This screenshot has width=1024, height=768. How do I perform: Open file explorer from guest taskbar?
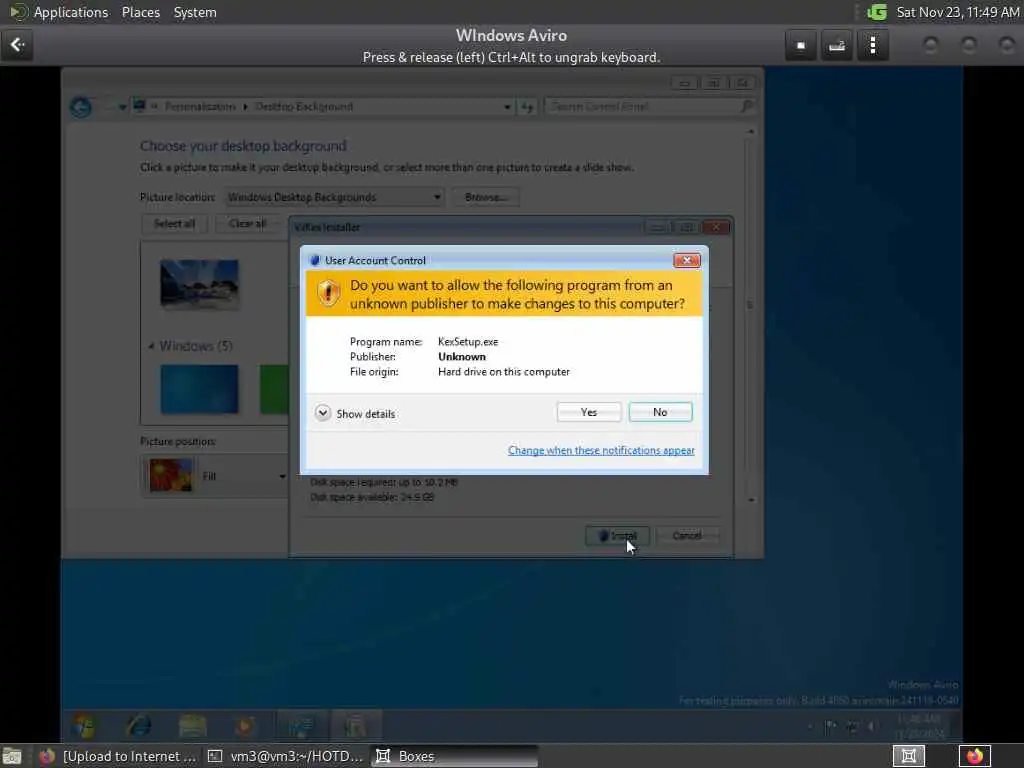(193, 726)
